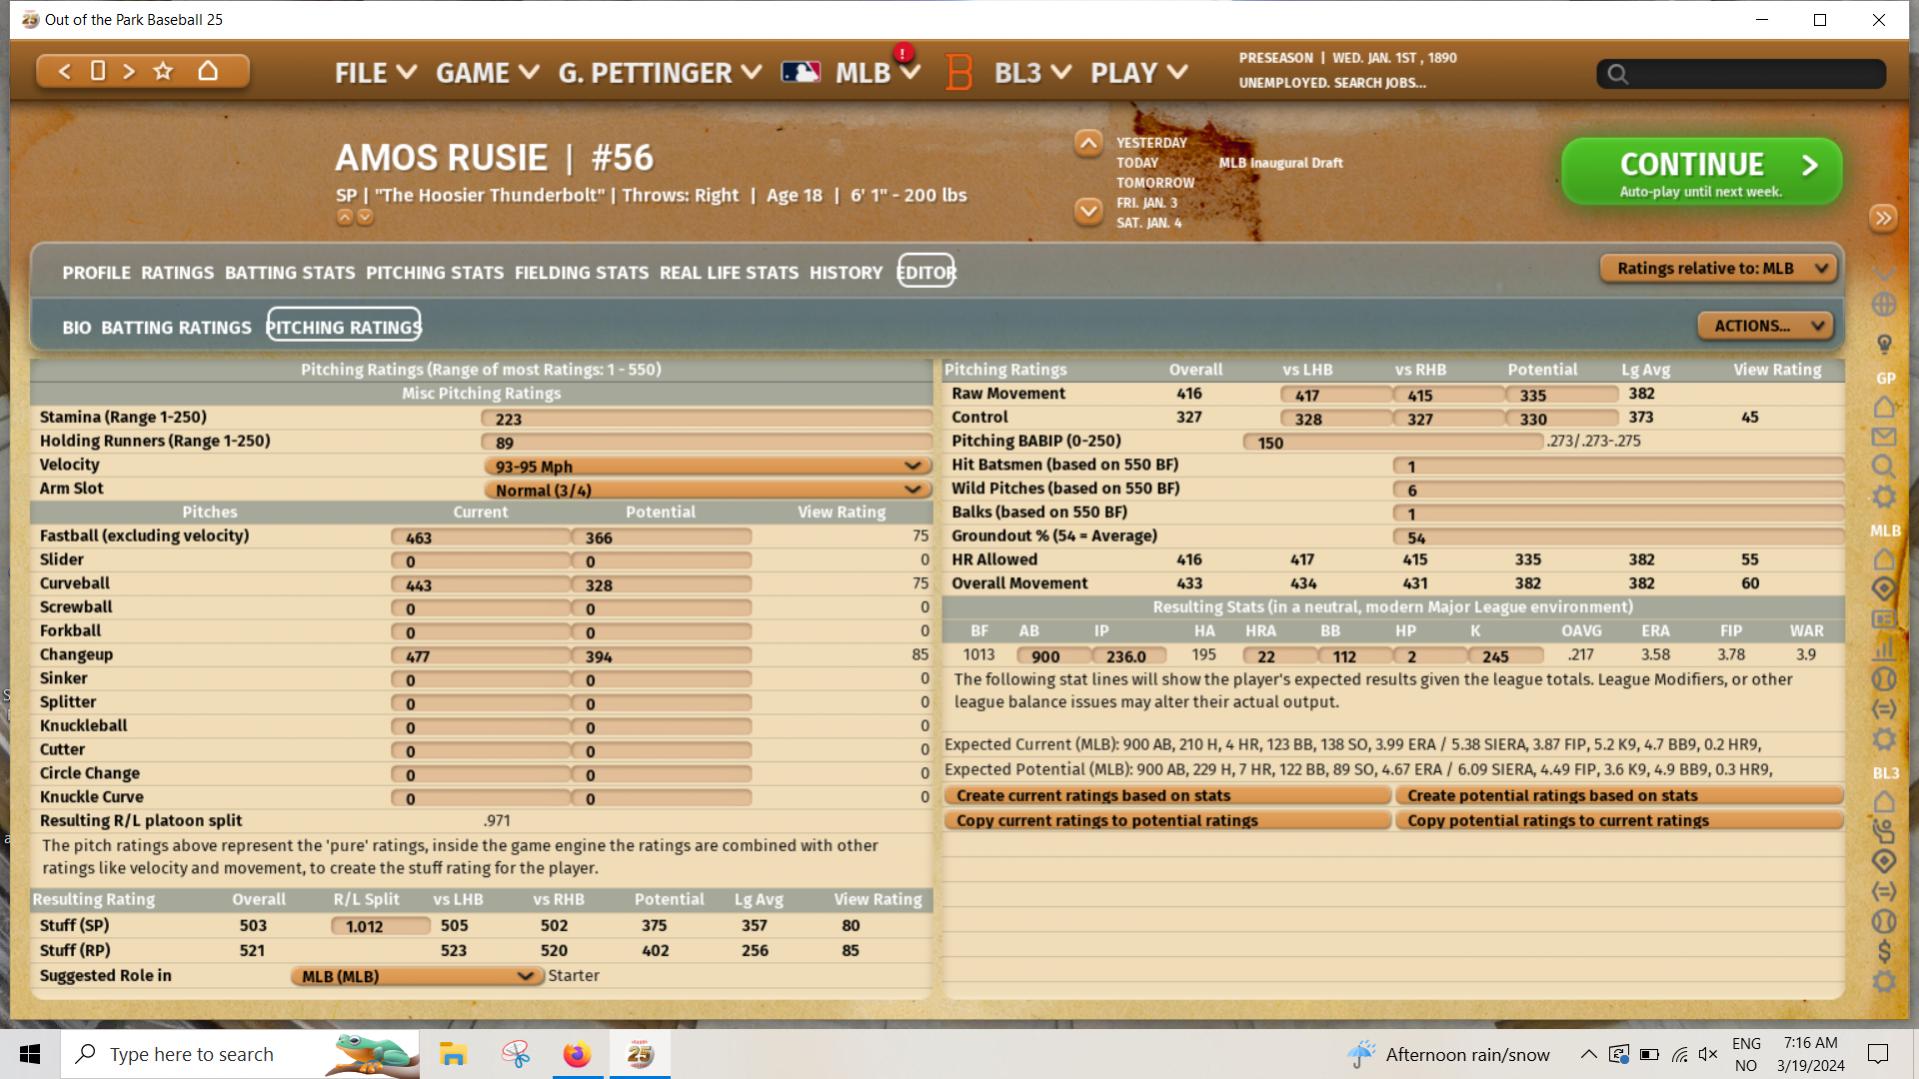Click the home icon in top navigation bar
Viewport: 1919px width, 1079px height.
pyautogui.click(x=208, y=71)
